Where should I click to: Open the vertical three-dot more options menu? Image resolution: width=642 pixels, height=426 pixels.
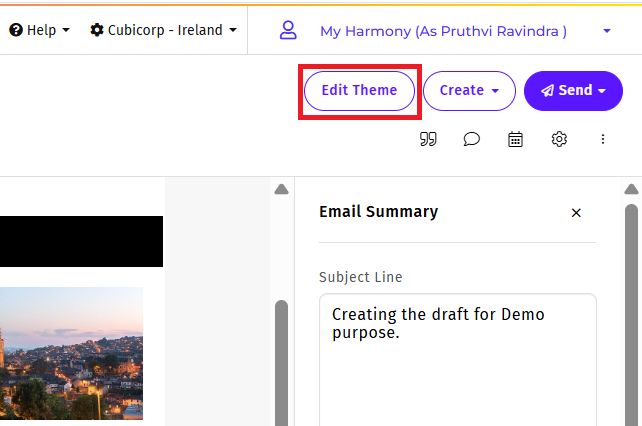coord(603,140)
